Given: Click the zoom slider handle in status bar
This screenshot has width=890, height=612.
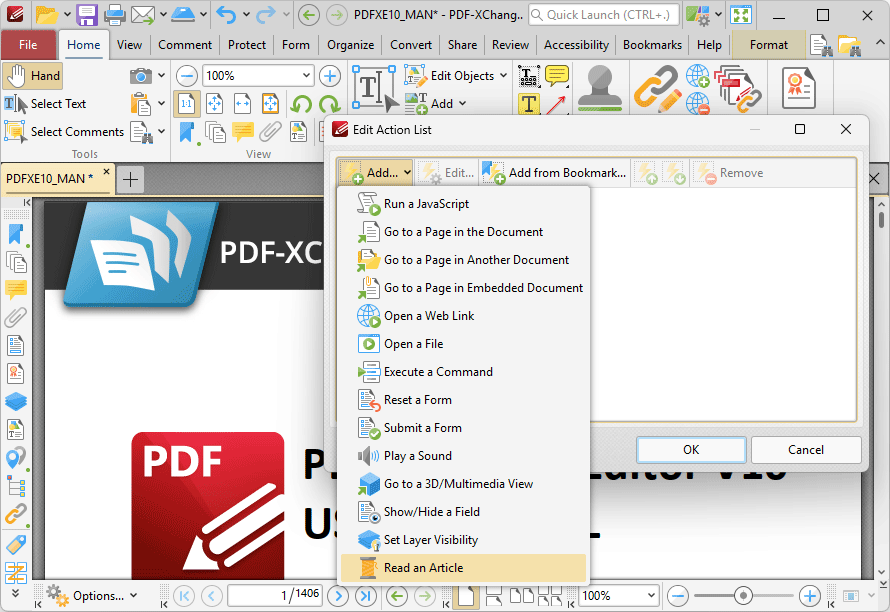Looking at the screenshot, I should click(x=743, y=596).
